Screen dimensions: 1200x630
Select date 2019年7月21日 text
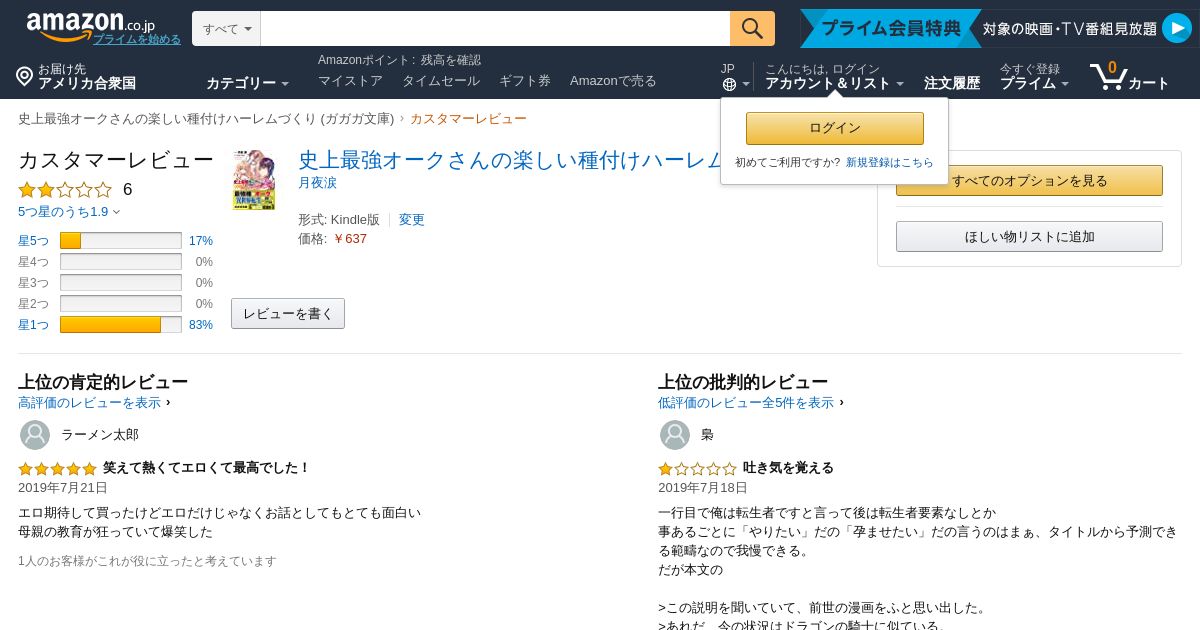[x=63, y=487]
